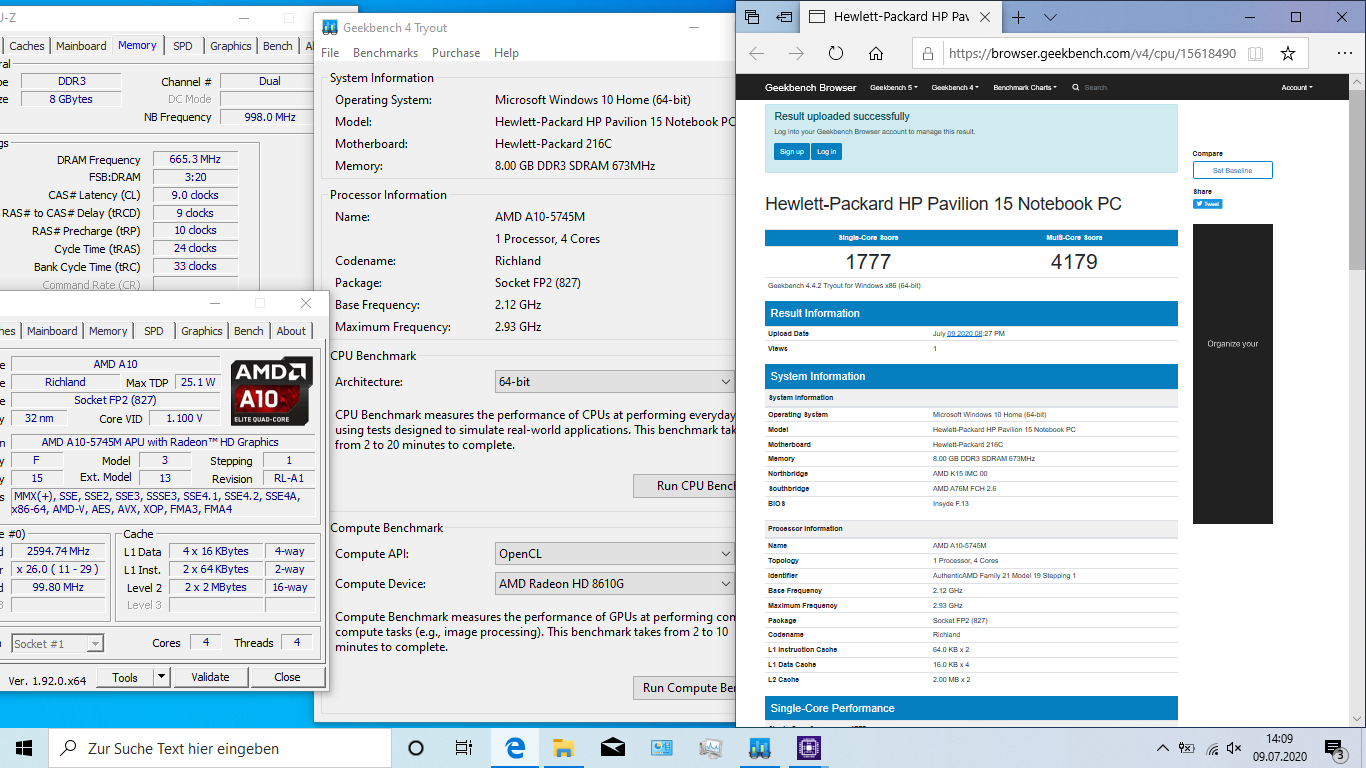
Task: Launch the Mail app from the taskbar
Action: 613,748
